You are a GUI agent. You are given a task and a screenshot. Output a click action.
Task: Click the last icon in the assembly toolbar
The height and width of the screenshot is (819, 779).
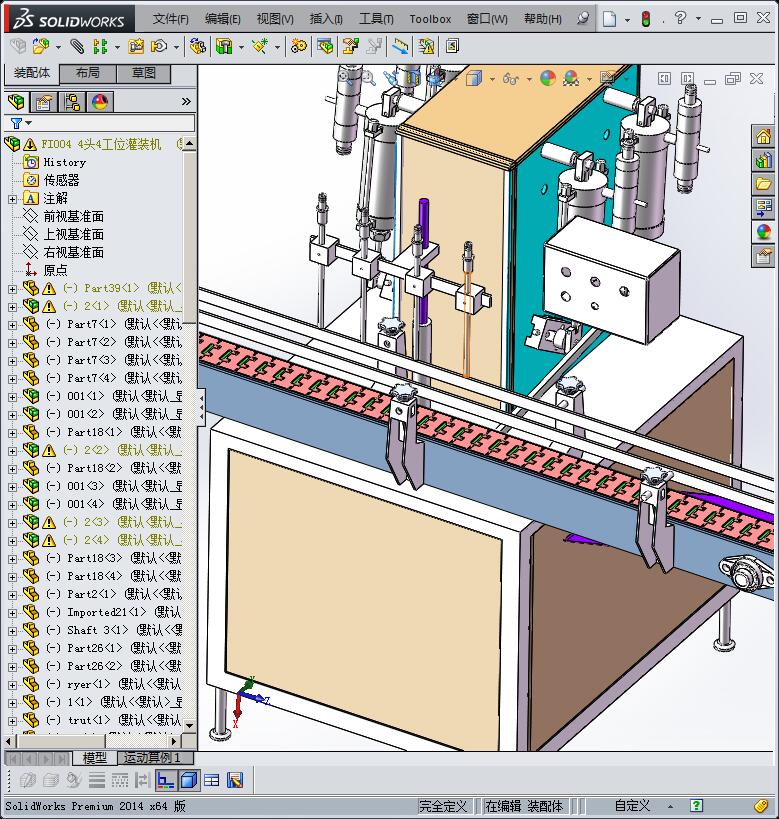tap(452, 46)
